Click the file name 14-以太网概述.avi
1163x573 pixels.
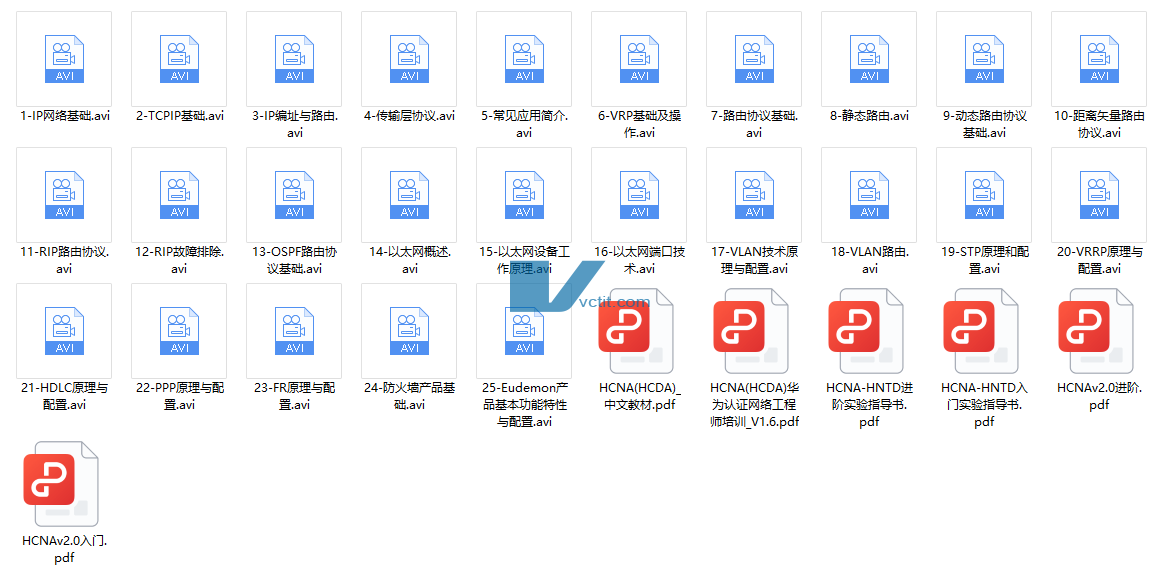pyautogui.click(x=409, y=260)
